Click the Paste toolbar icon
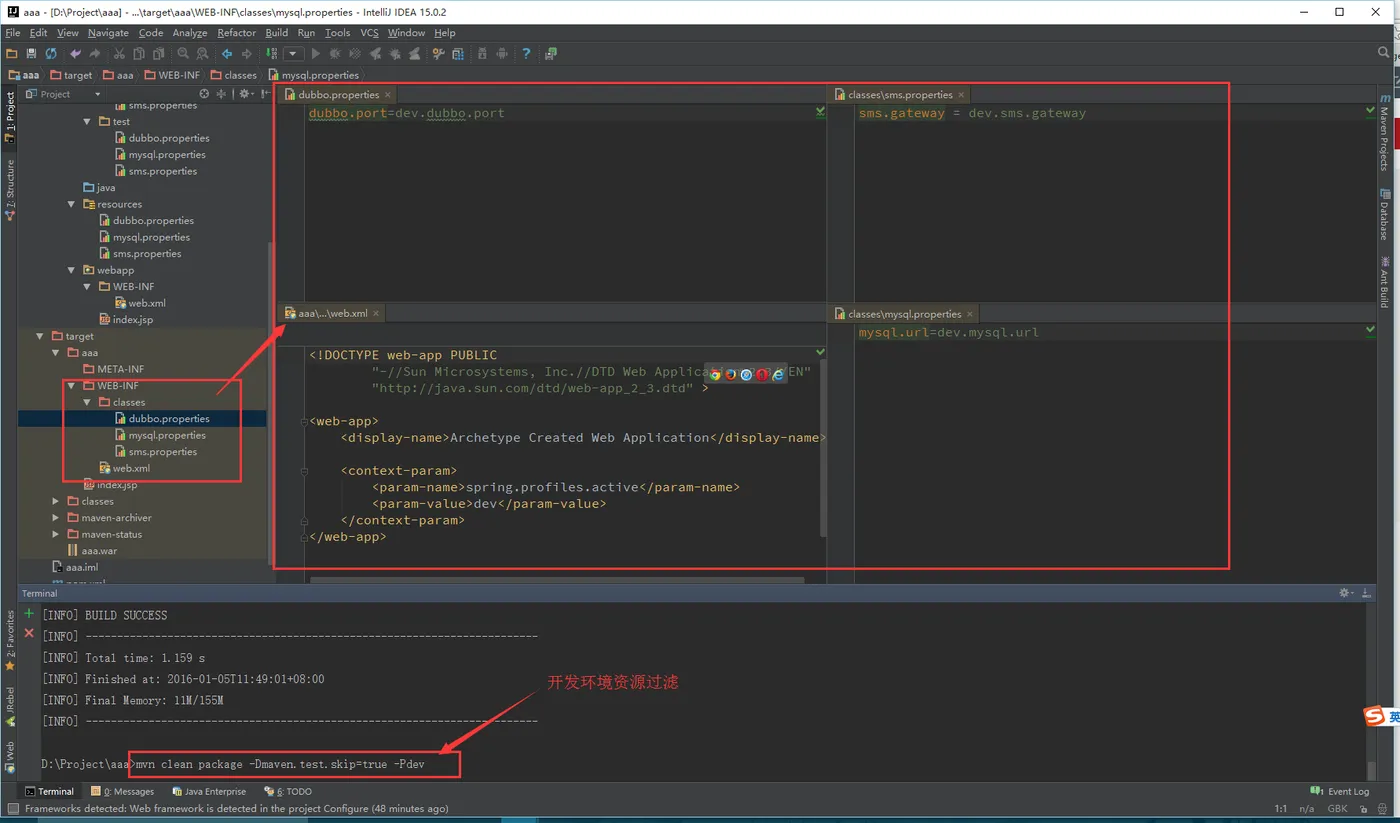Image resolution: width=1400 pixels, height=823 pixels. coord(158,54)
